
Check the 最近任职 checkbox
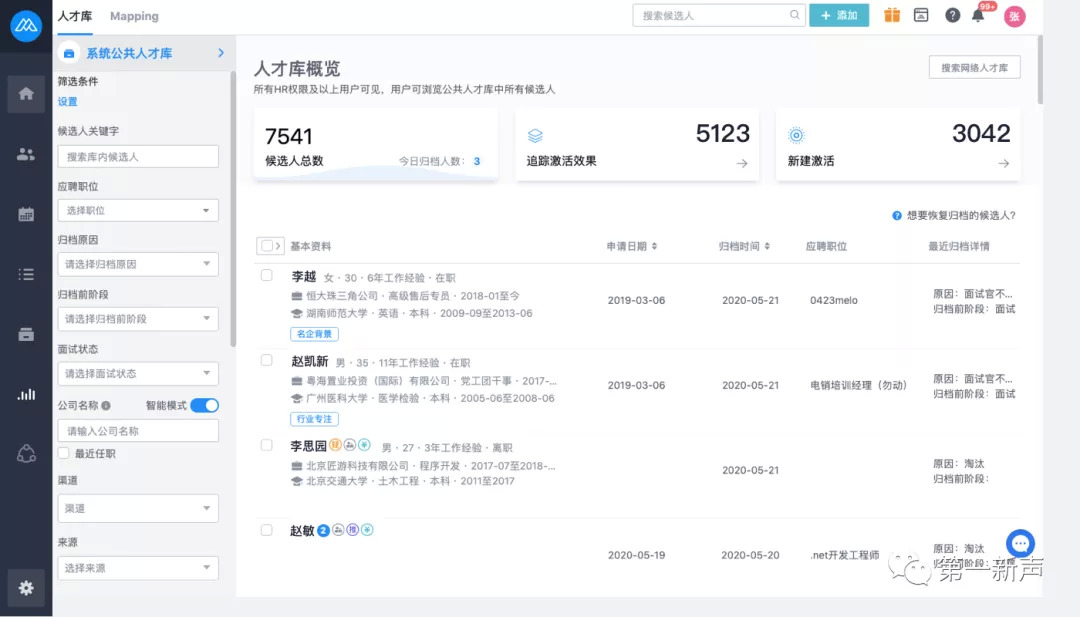pyautogui.click(x=64, y=453)
